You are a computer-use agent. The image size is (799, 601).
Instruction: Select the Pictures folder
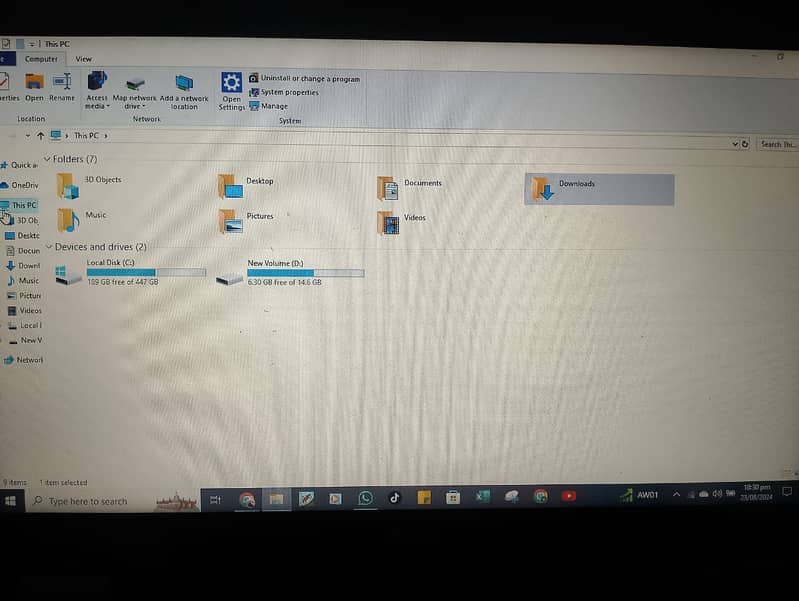pos(246,222)
